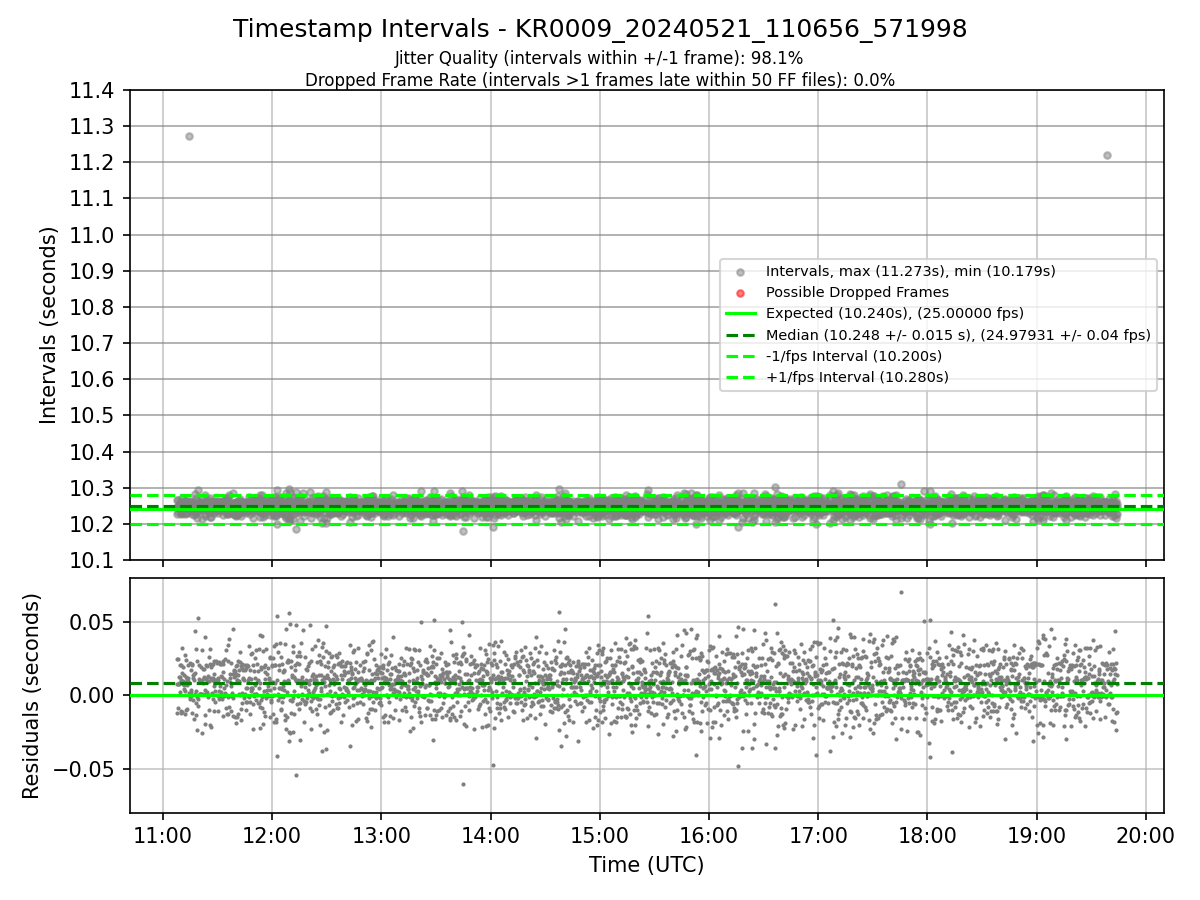Click the highest residual point near 0.07 seconds

(x=901, y=592)
